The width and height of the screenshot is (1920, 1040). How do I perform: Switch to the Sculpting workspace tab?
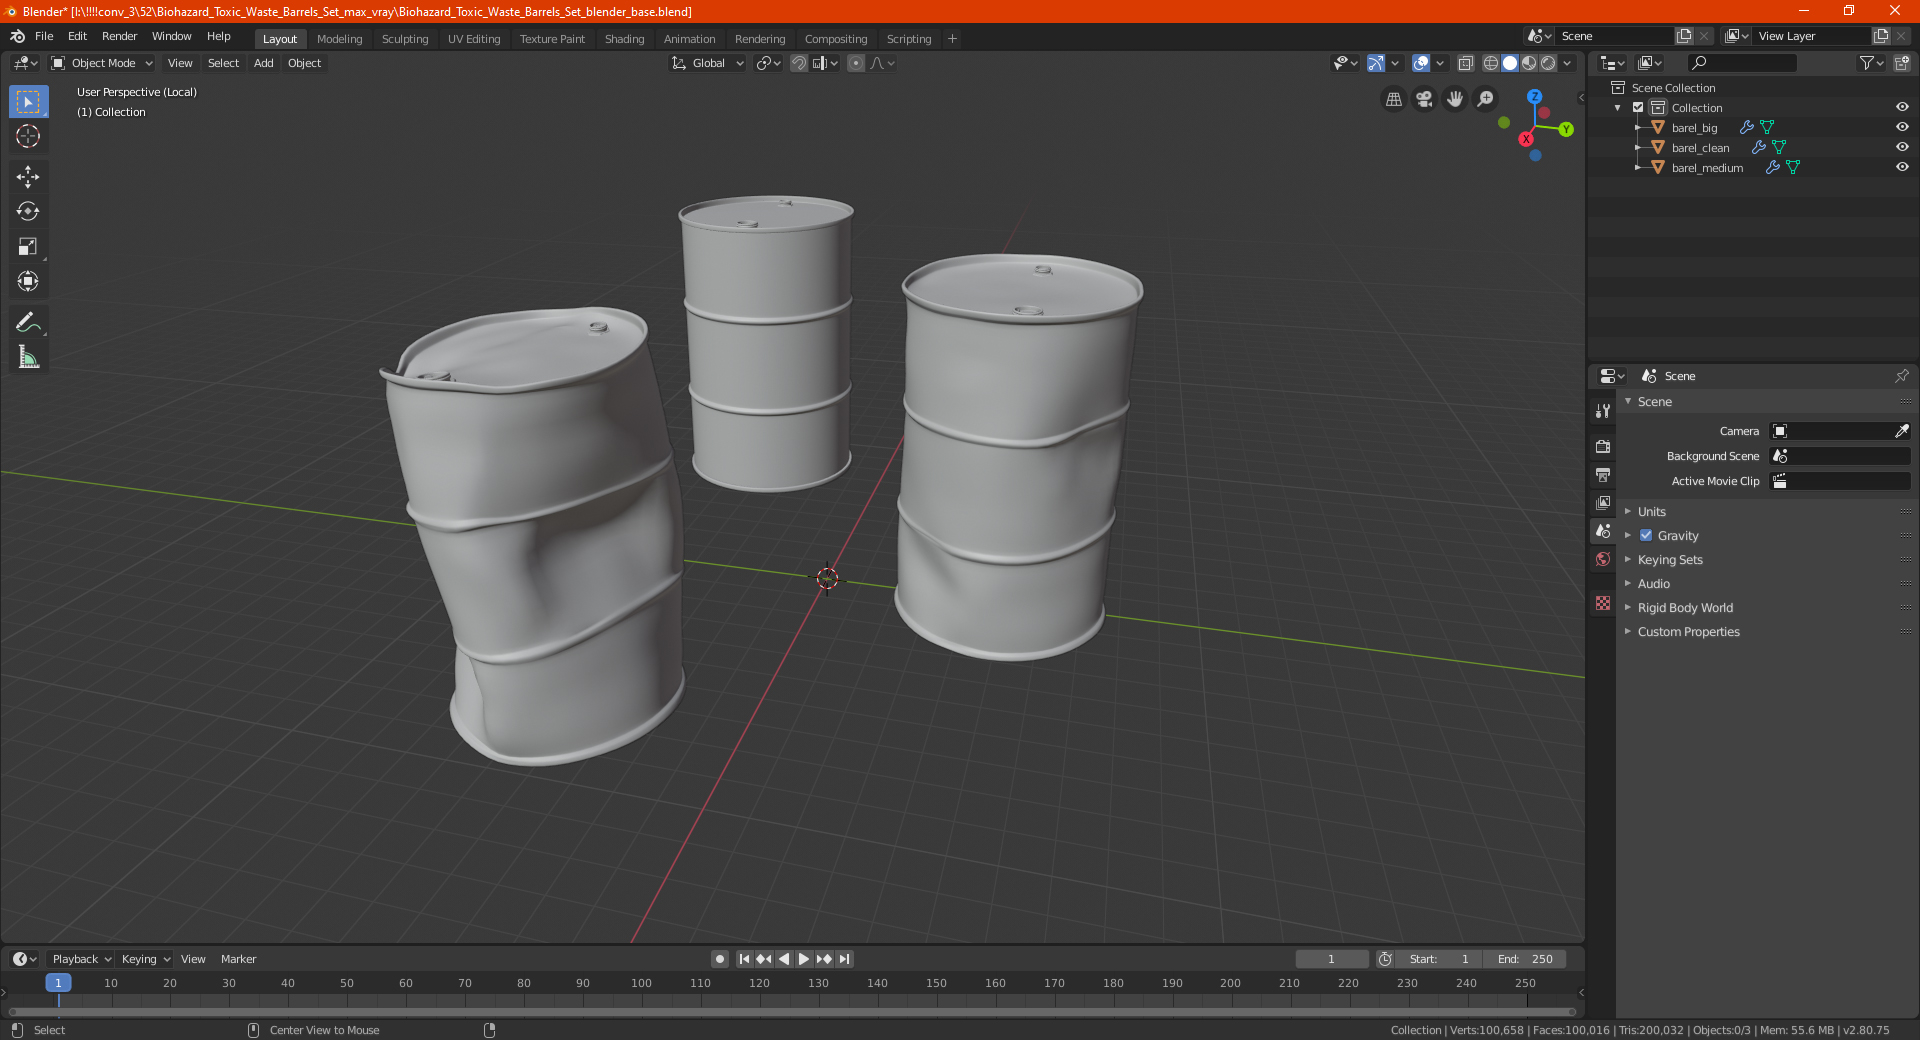tap(404, 39)
